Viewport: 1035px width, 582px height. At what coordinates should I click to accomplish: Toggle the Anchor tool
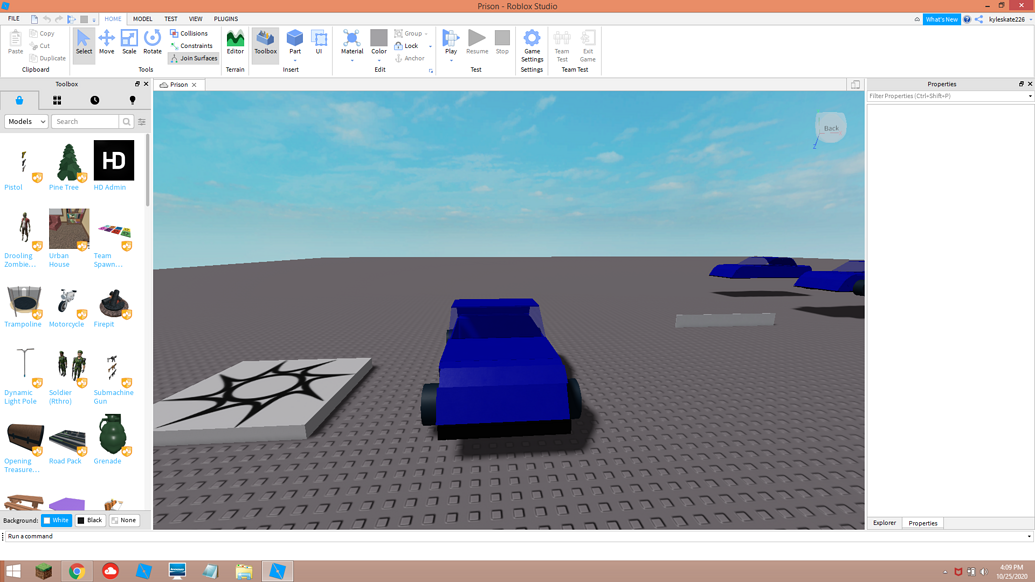point(411,58)
